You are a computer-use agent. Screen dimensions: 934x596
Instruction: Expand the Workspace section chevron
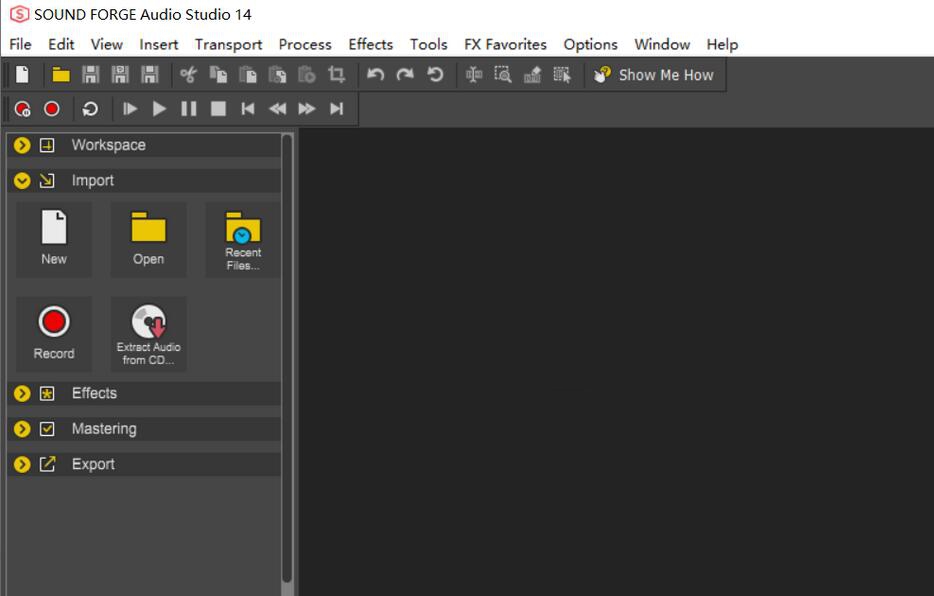tap(22, 145)
